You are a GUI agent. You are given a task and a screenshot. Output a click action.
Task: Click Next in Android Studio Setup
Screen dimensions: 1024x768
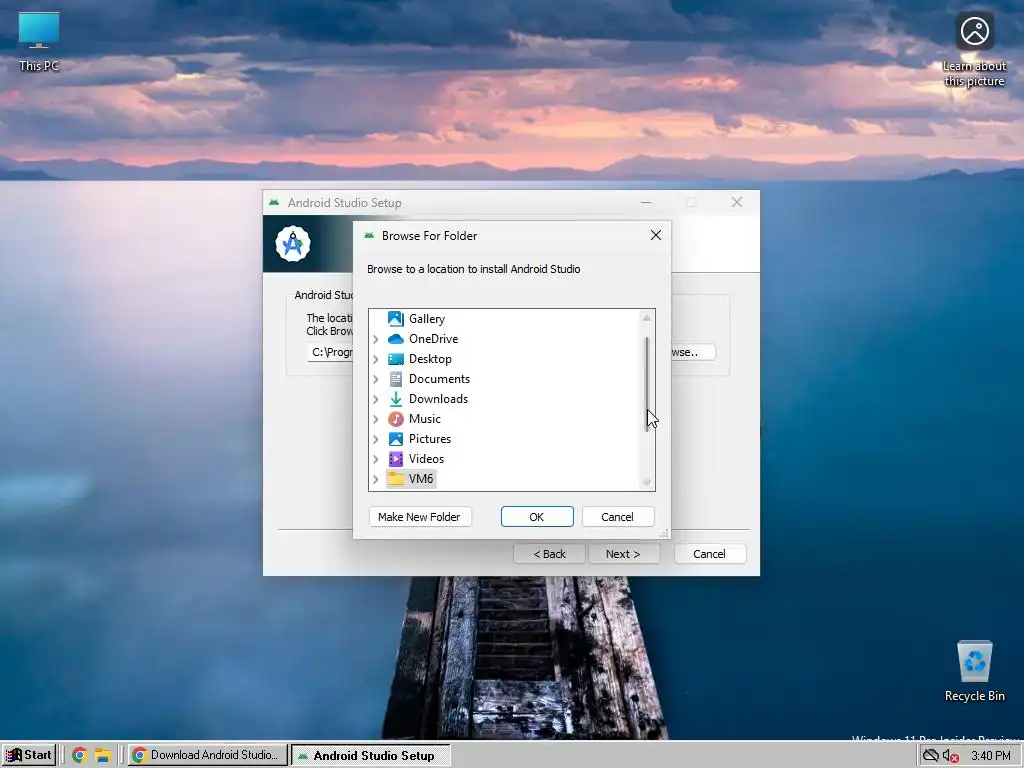tap(623, 554)
